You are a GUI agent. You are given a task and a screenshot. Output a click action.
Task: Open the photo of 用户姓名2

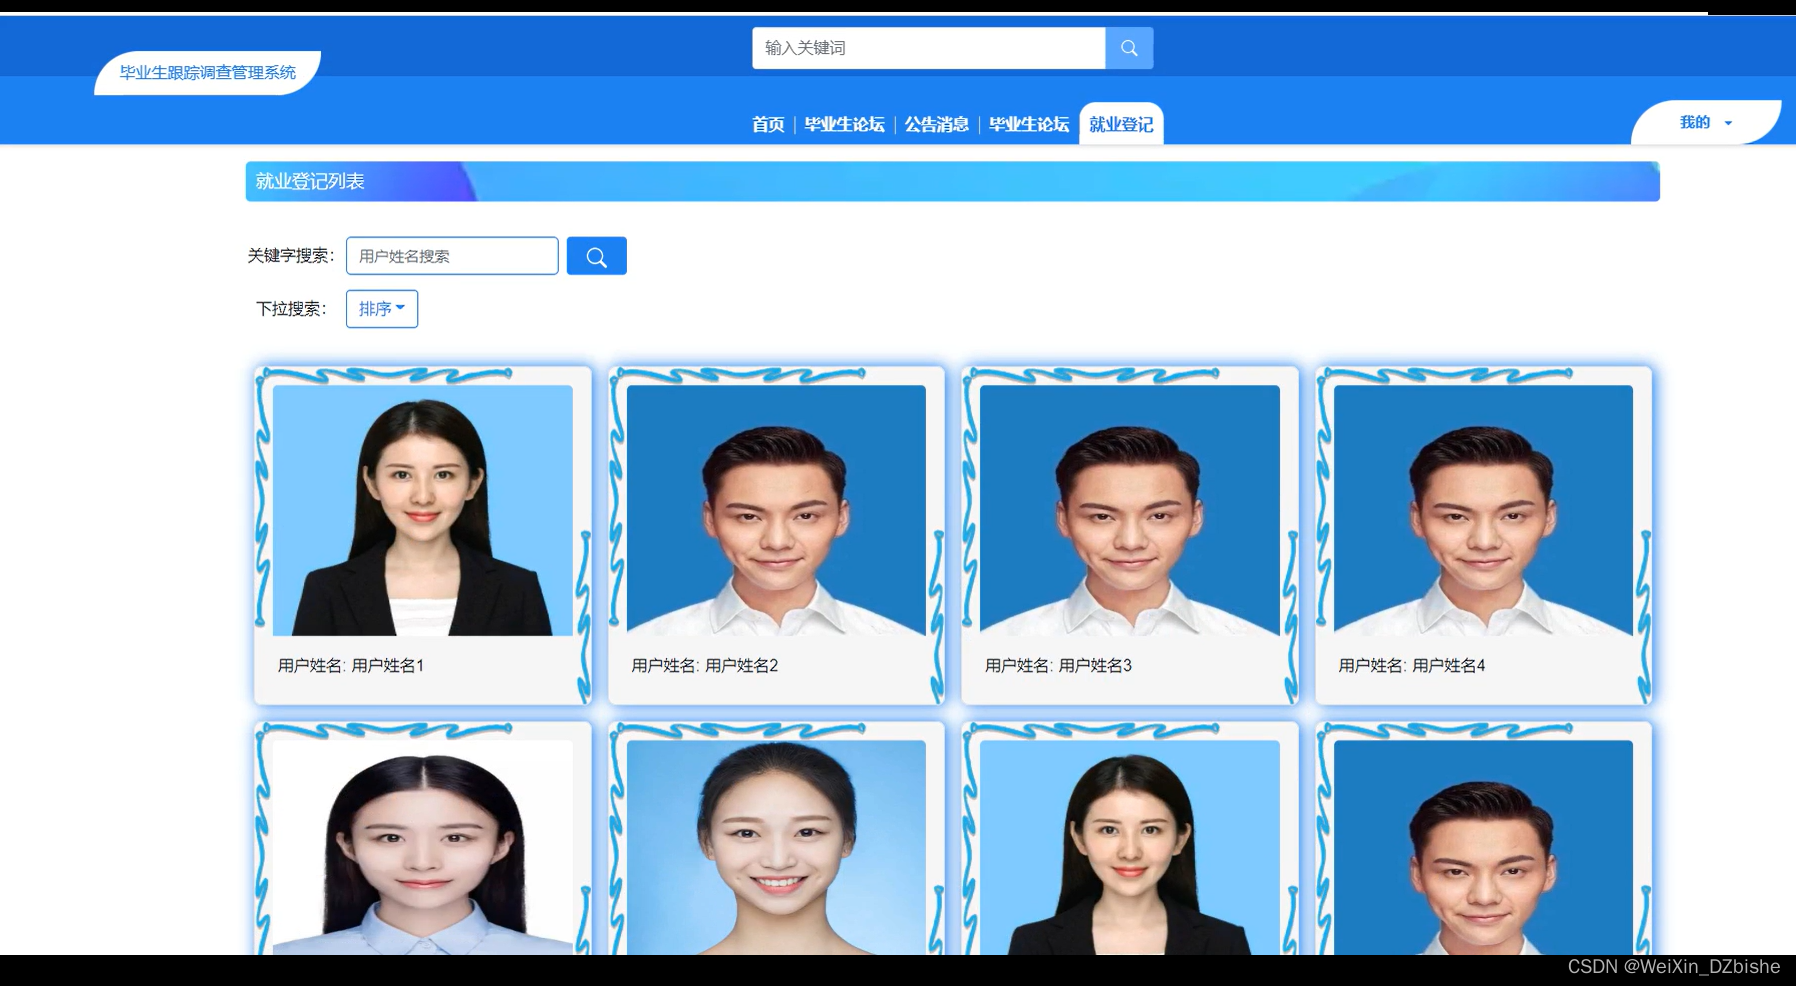[776, 510]
